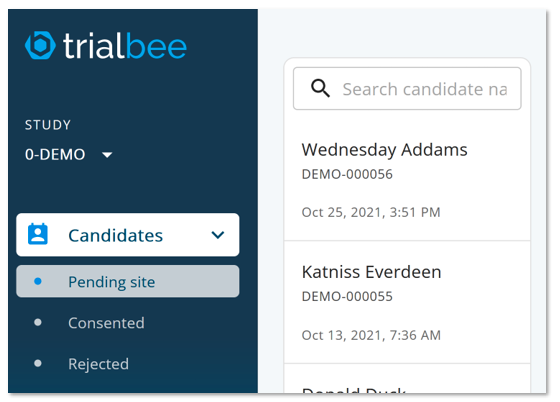This screenshot has height=402, width=560.
Task: Click the trialbee hexagon logo icon
Action: pyautogui.click(x=40, y=45)
